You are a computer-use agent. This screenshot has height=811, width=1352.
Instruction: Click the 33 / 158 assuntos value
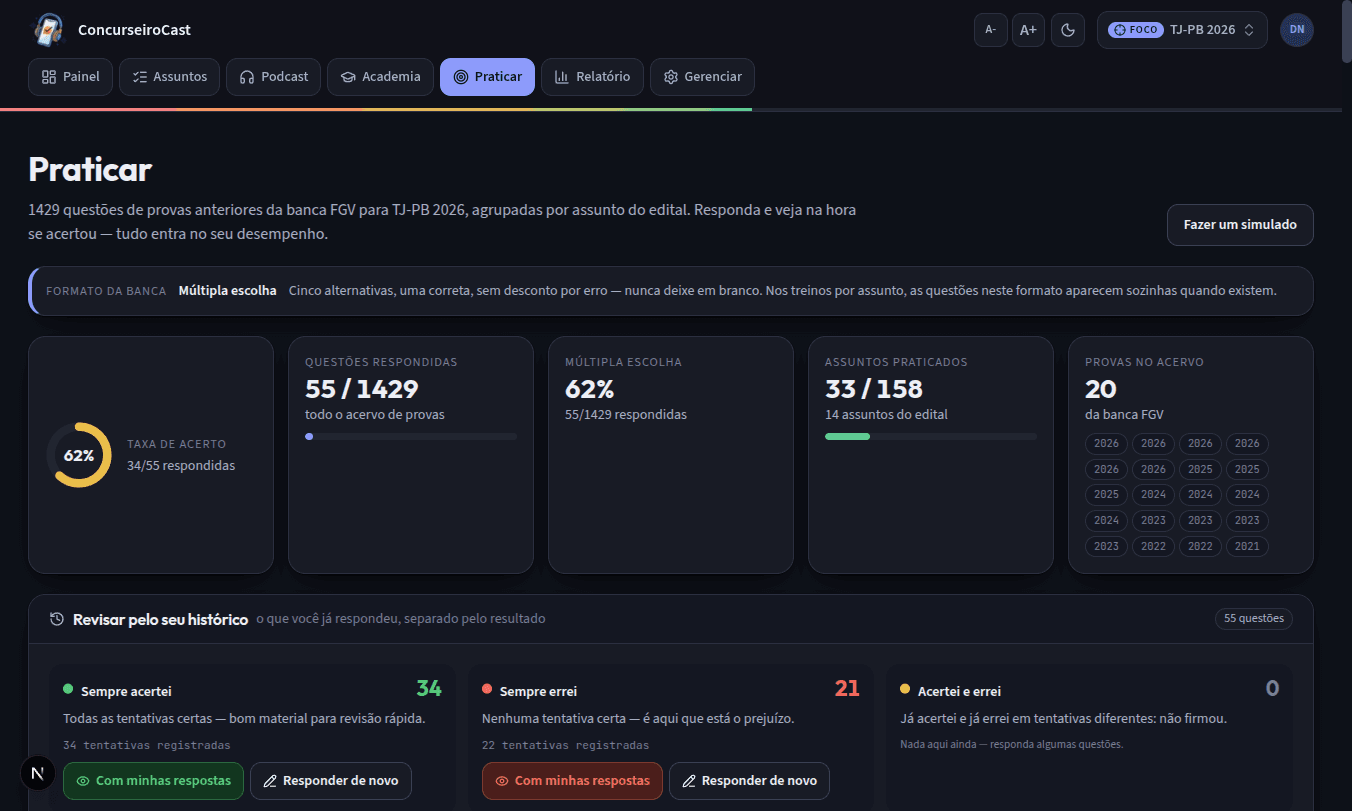coord(874,389)
